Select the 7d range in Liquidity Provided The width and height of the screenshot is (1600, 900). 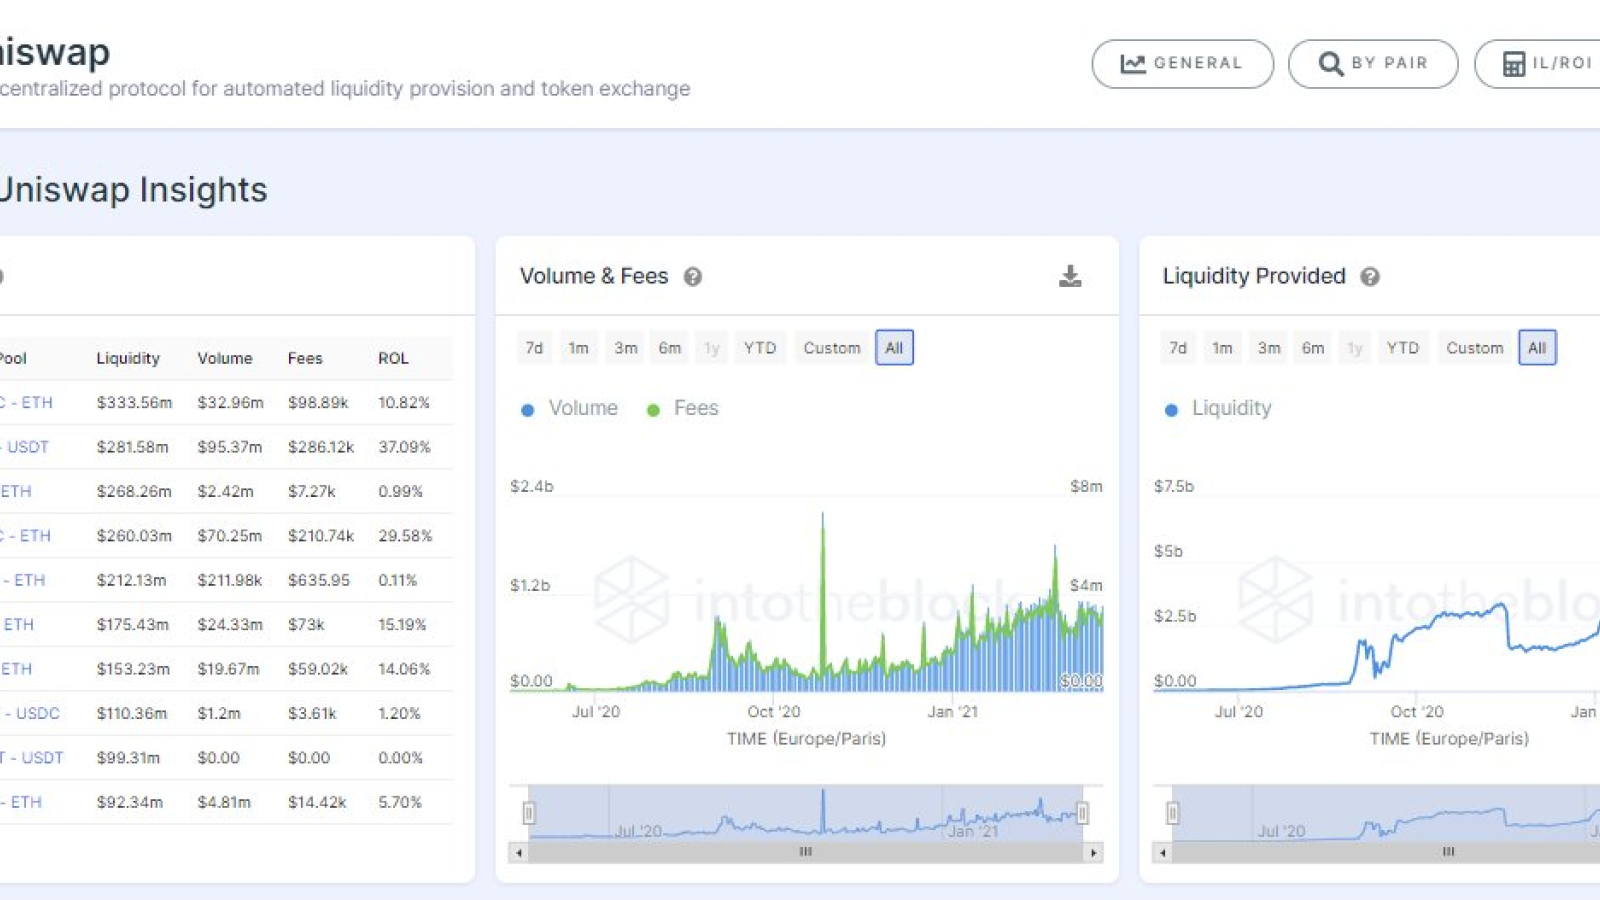[x=1178, y=348]
